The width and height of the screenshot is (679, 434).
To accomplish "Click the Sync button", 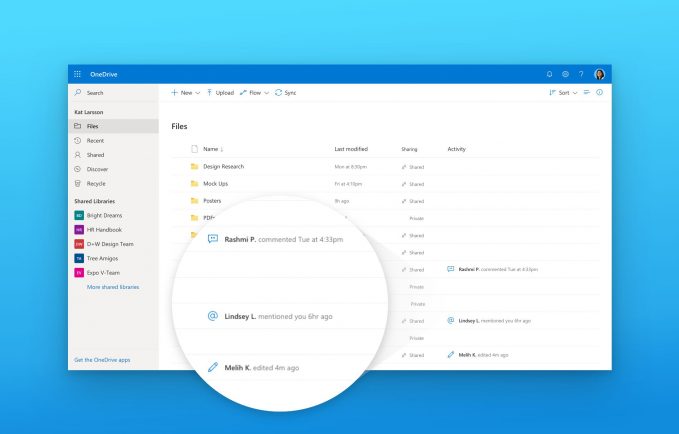I will 285,93.
